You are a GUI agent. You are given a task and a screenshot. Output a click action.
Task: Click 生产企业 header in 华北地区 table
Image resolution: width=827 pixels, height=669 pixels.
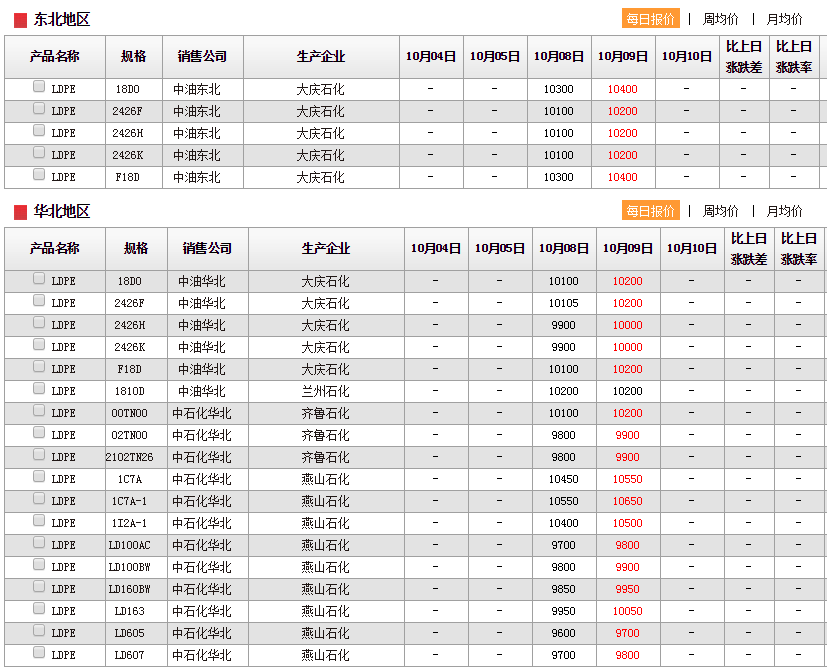point(326,249)
